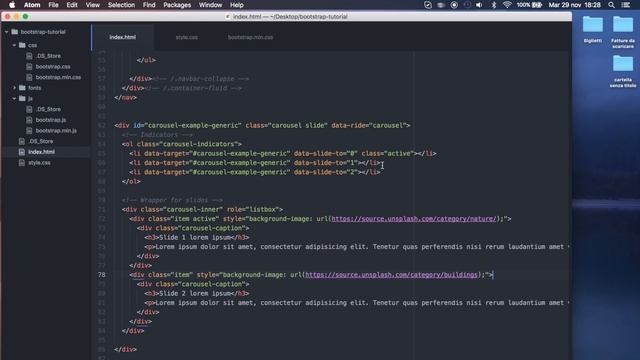Click the closing </nav> tag line
This screenshot has width=640, height=360.
click(x=126, y=98)
